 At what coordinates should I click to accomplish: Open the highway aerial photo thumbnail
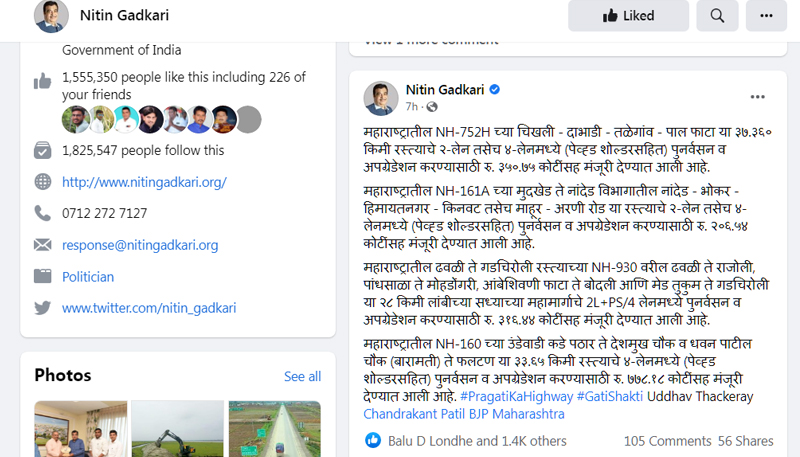click(274, 429)
